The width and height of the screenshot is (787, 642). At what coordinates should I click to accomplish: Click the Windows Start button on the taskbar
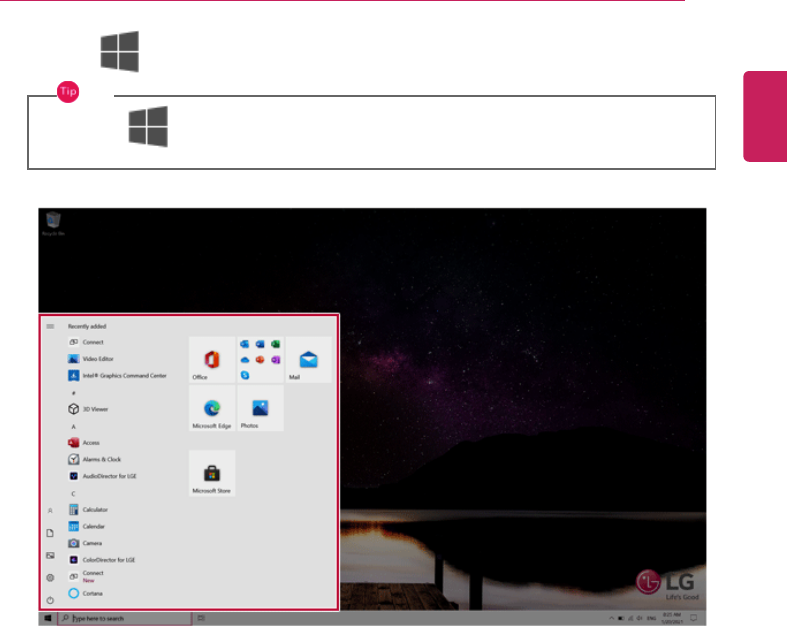[x=48, y=618]
